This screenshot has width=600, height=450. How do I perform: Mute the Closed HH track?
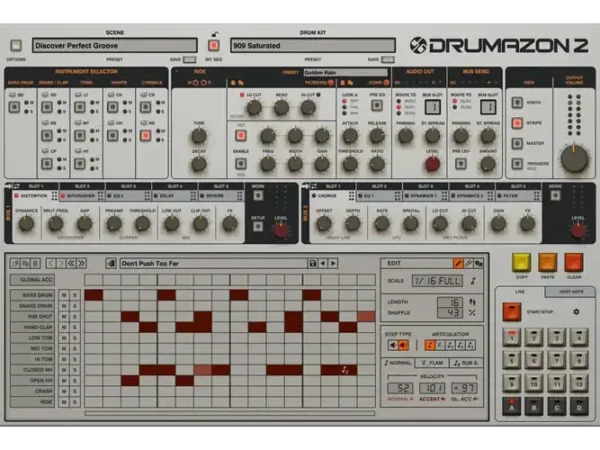[64, 370]
